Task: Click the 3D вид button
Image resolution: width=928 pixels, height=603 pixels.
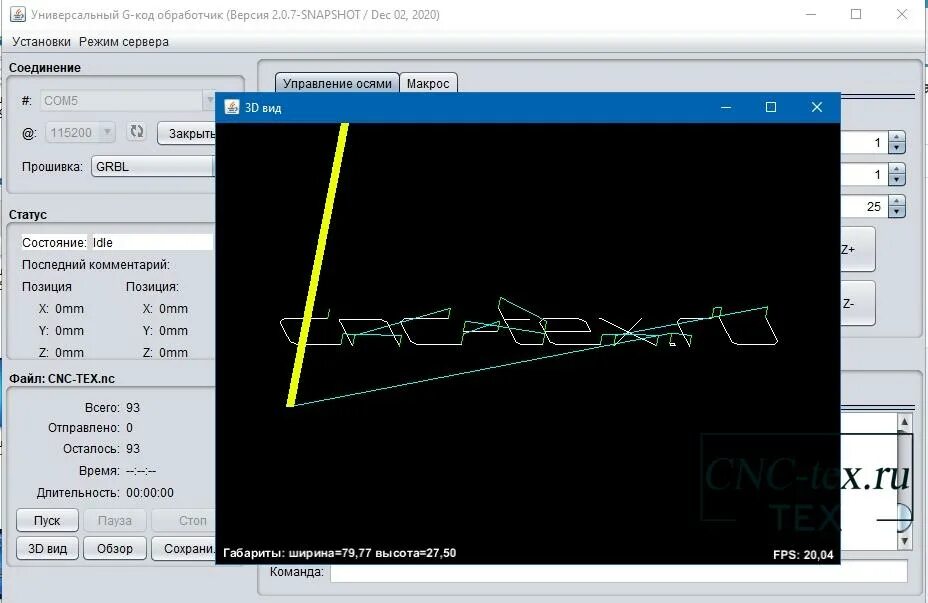Action: 47,549
